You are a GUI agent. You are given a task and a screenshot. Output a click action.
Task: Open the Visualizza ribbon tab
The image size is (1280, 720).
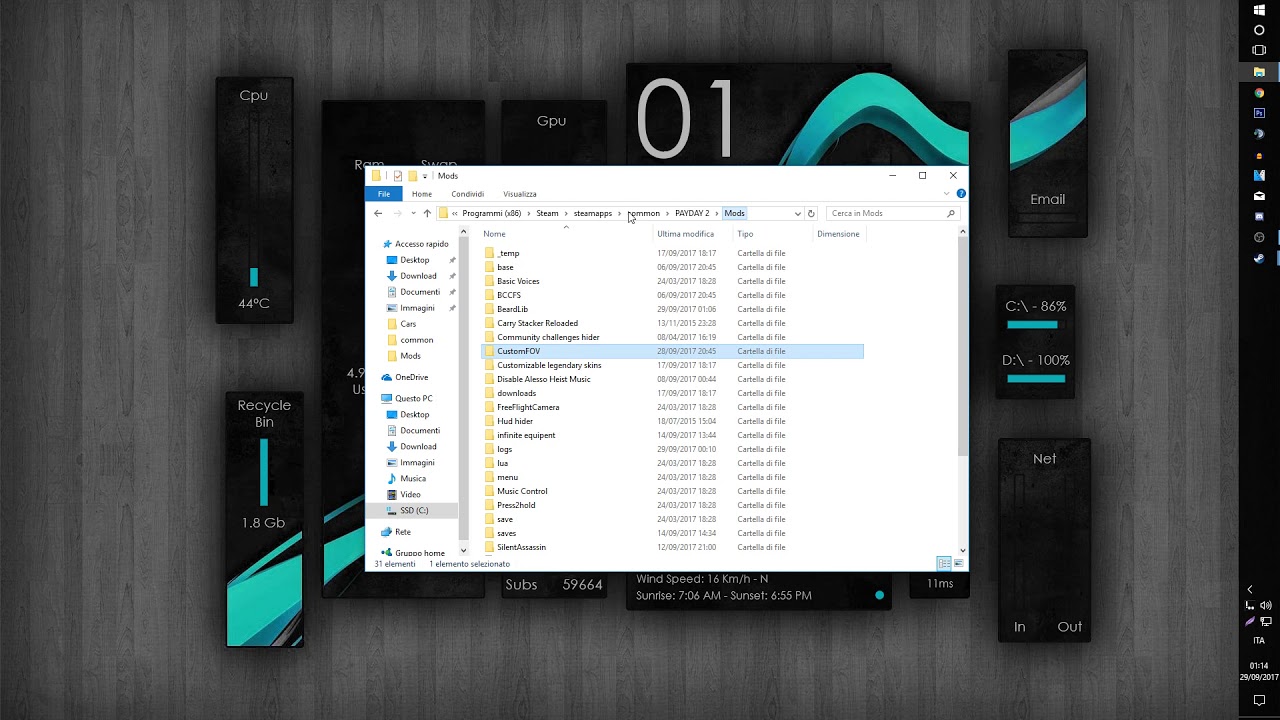520,194
